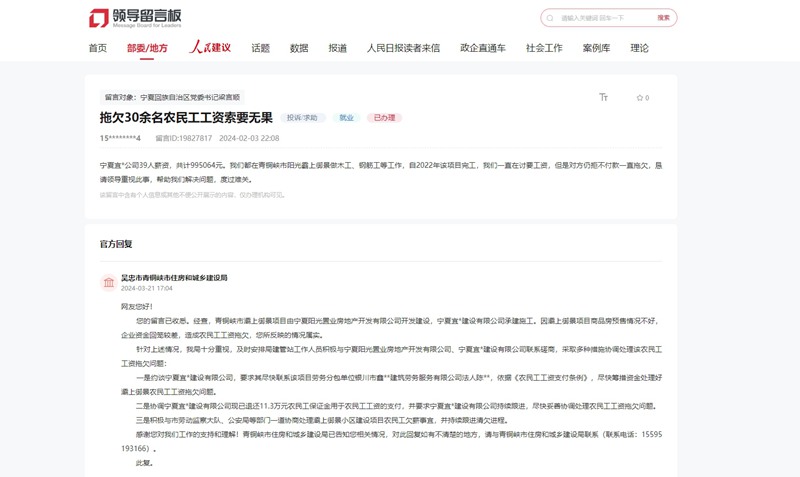Viewport: 800px width, 477px height.
Task: Select the 部委/地方 tab
Action: point(147,48)
